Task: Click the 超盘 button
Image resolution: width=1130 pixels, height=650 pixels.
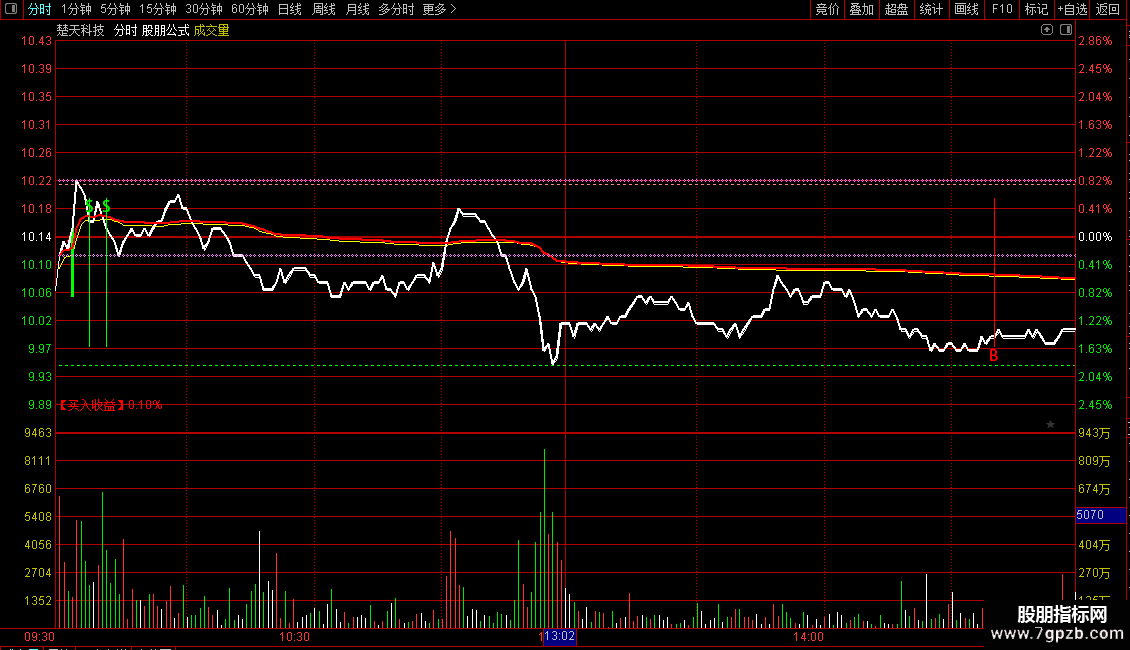Action: (896, 9)
